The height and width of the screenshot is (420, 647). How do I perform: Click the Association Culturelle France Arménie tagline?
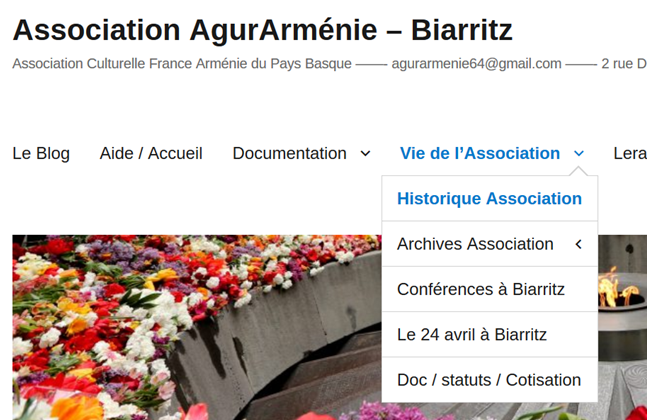pyautogui.click(x=182, y=63)
